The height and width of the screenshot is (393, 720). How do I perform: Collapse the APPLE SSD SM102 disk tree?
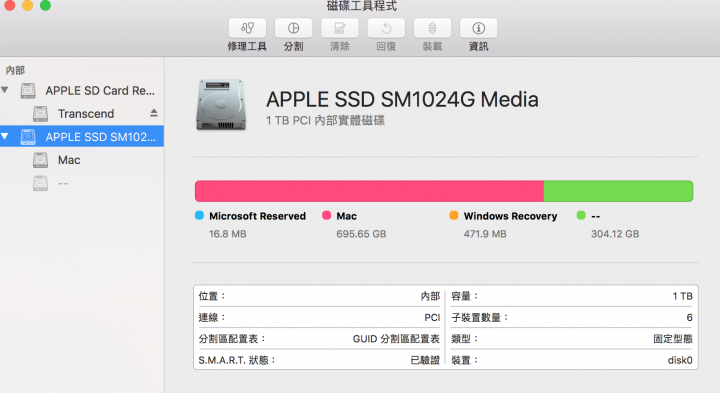[x=5, y=136]
